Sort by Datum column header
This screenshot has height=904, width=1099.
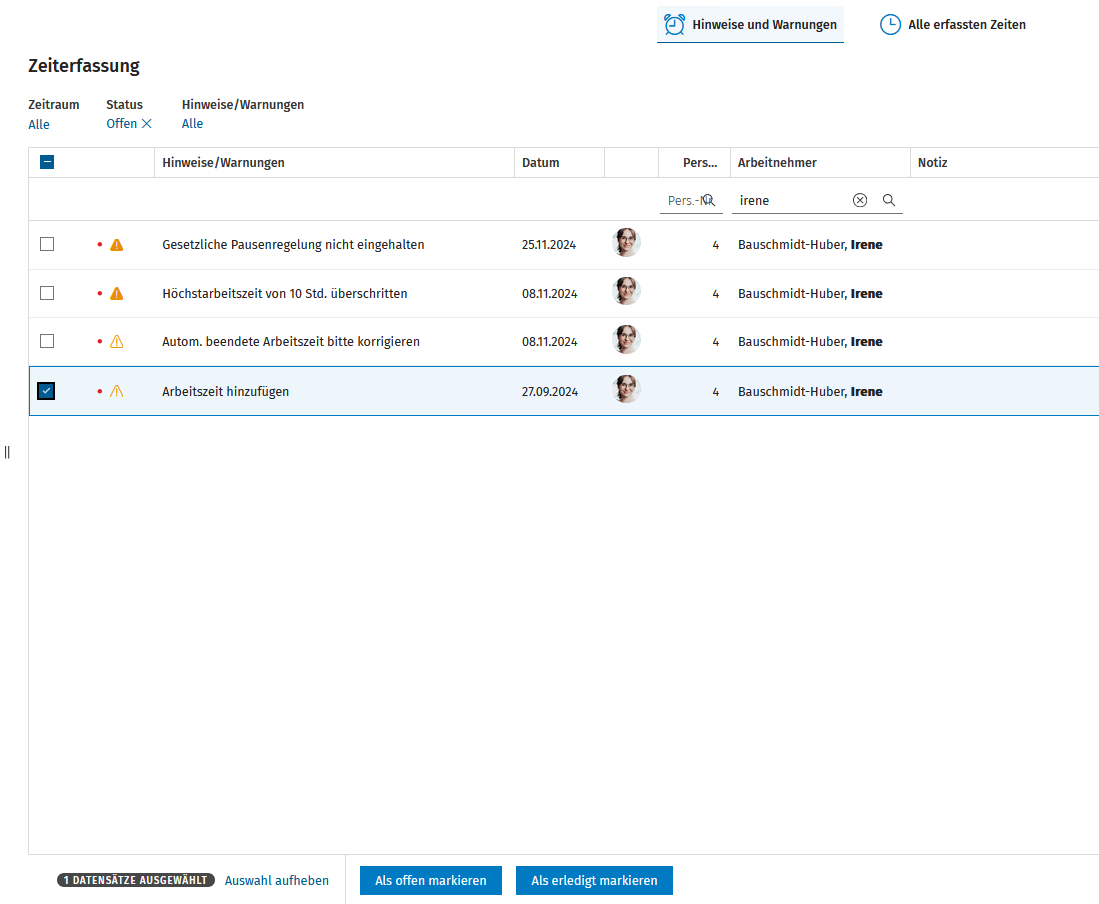[540, 163]
